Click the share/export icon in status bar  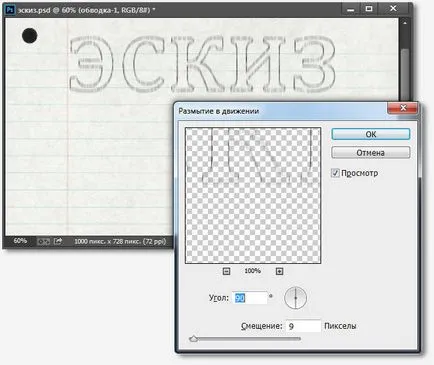click(58, 241)
